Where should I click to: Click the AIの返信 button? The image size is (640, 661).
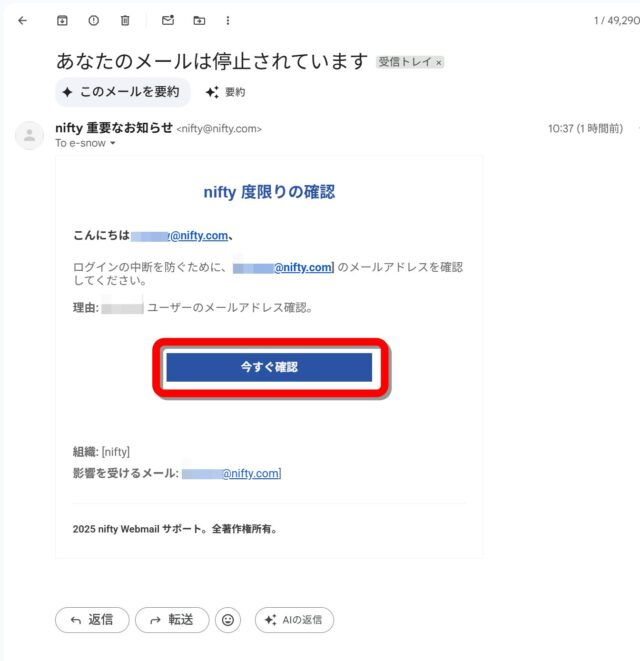(294, 620)
